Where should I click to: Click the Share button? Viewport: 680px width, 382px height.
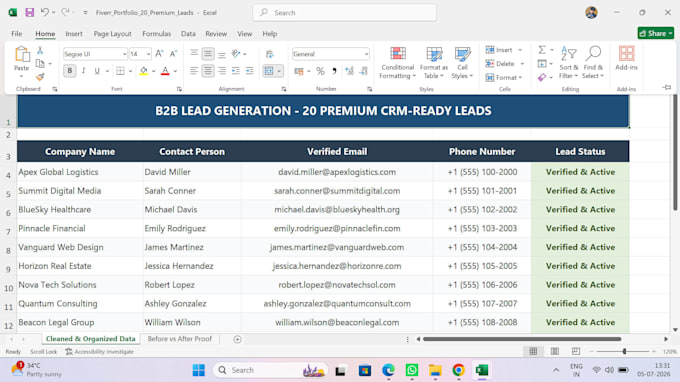655,33
